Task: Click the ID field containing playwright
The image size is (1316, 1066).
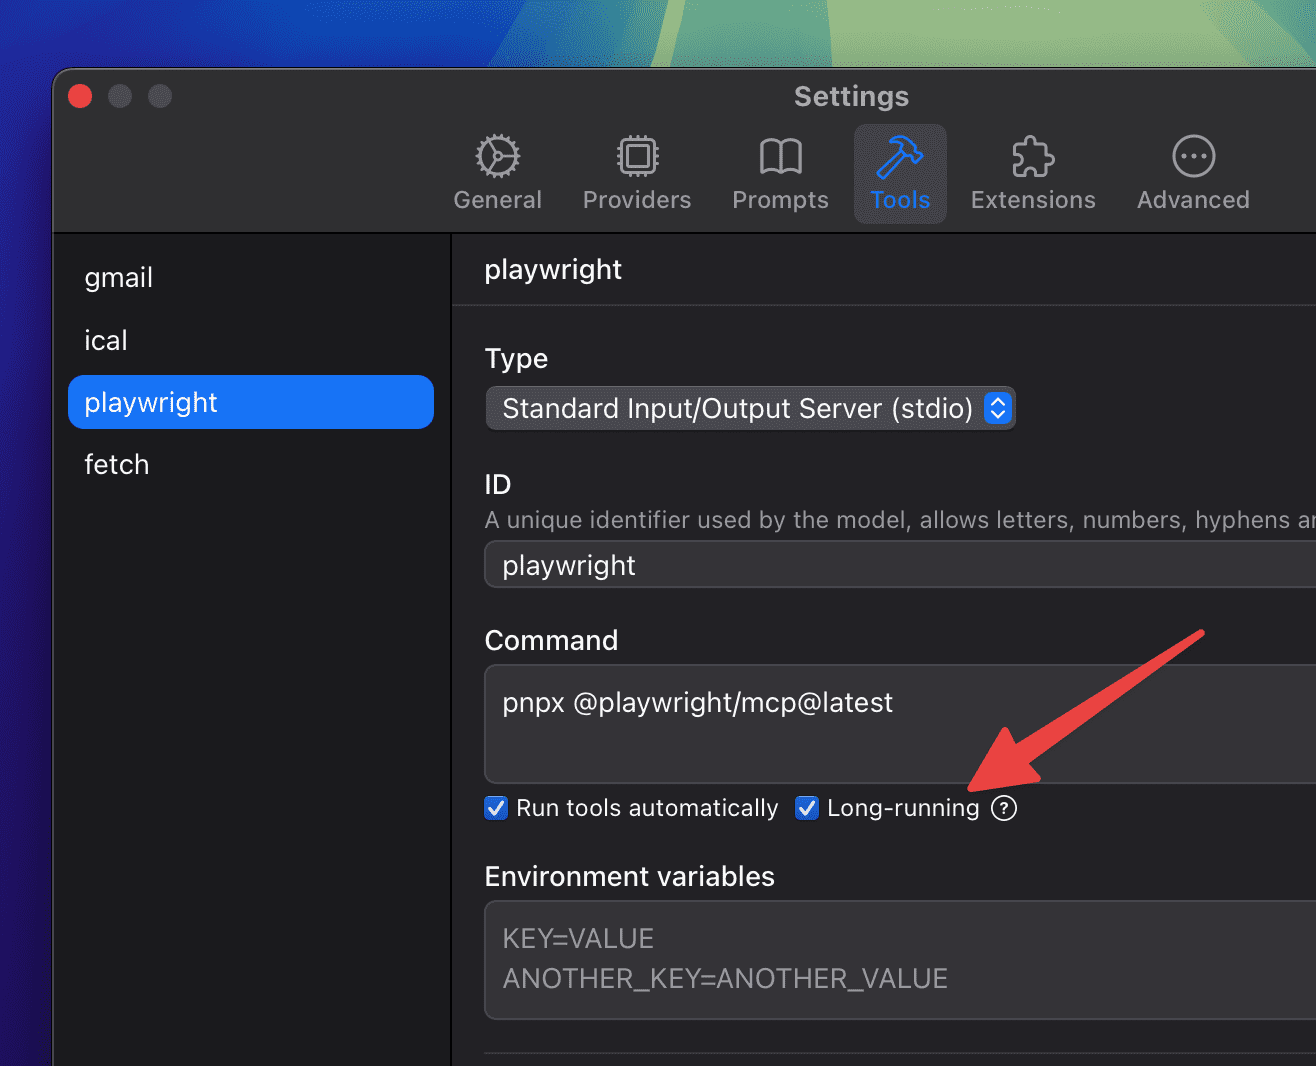Action: (x=900, y=565)
